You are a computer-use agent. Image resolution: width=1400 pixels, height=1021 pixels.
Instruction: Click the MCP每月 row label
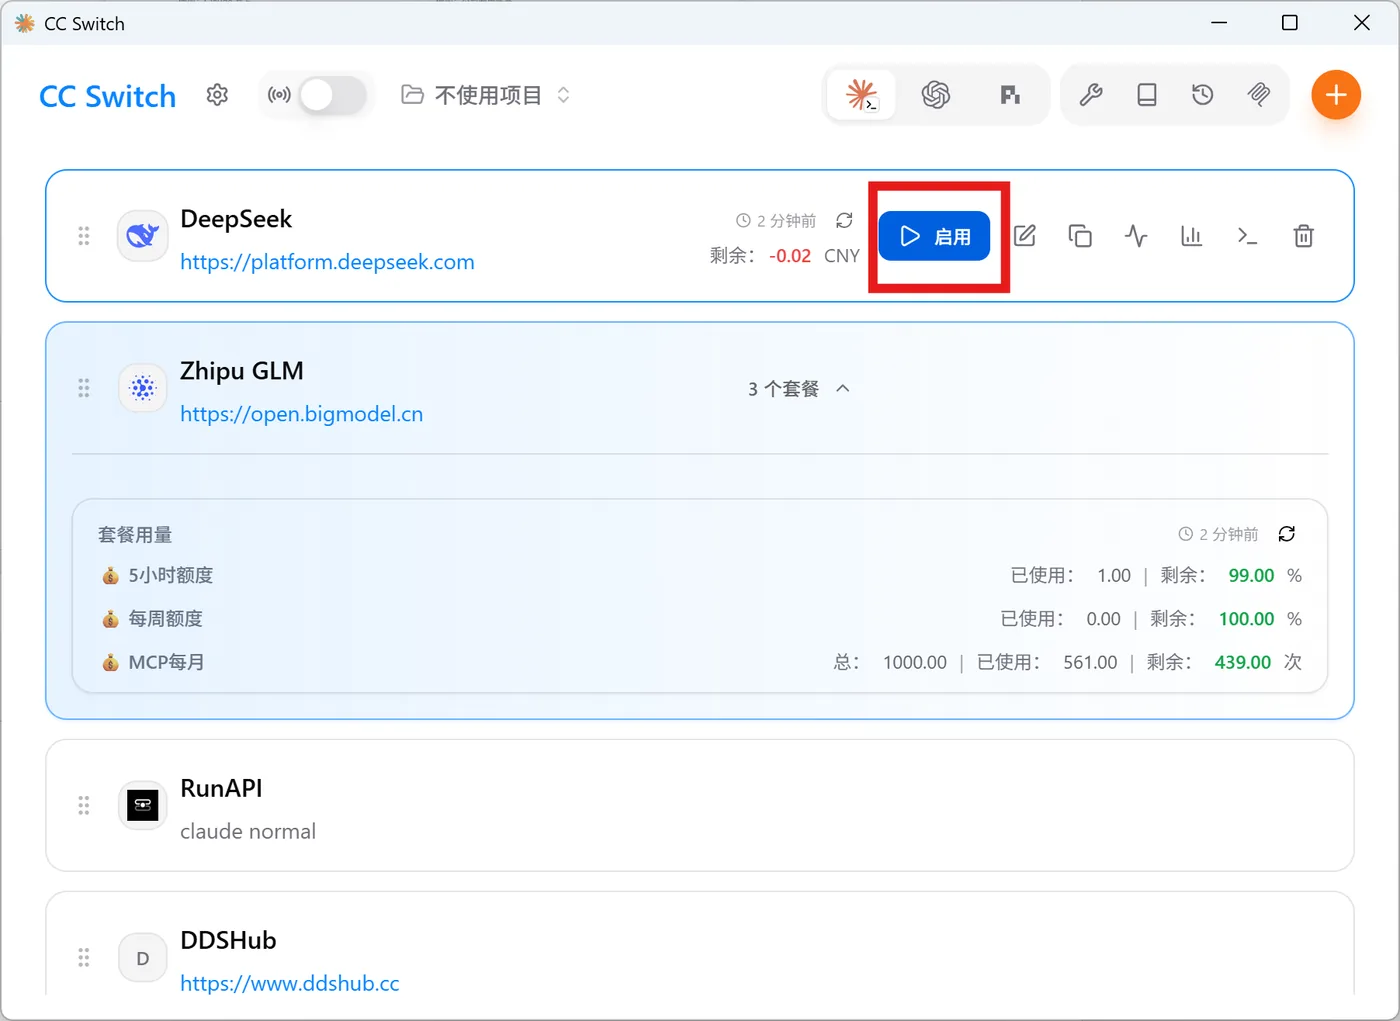click(x=166, y=662)
